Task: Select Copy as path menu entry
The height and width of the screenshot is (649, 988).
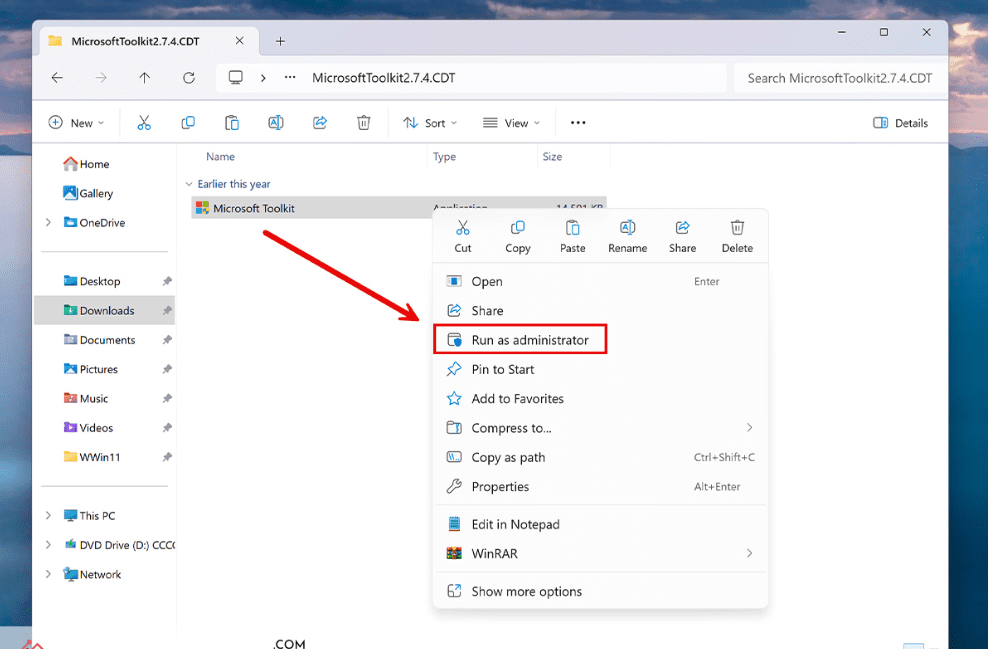Action: 509,457
